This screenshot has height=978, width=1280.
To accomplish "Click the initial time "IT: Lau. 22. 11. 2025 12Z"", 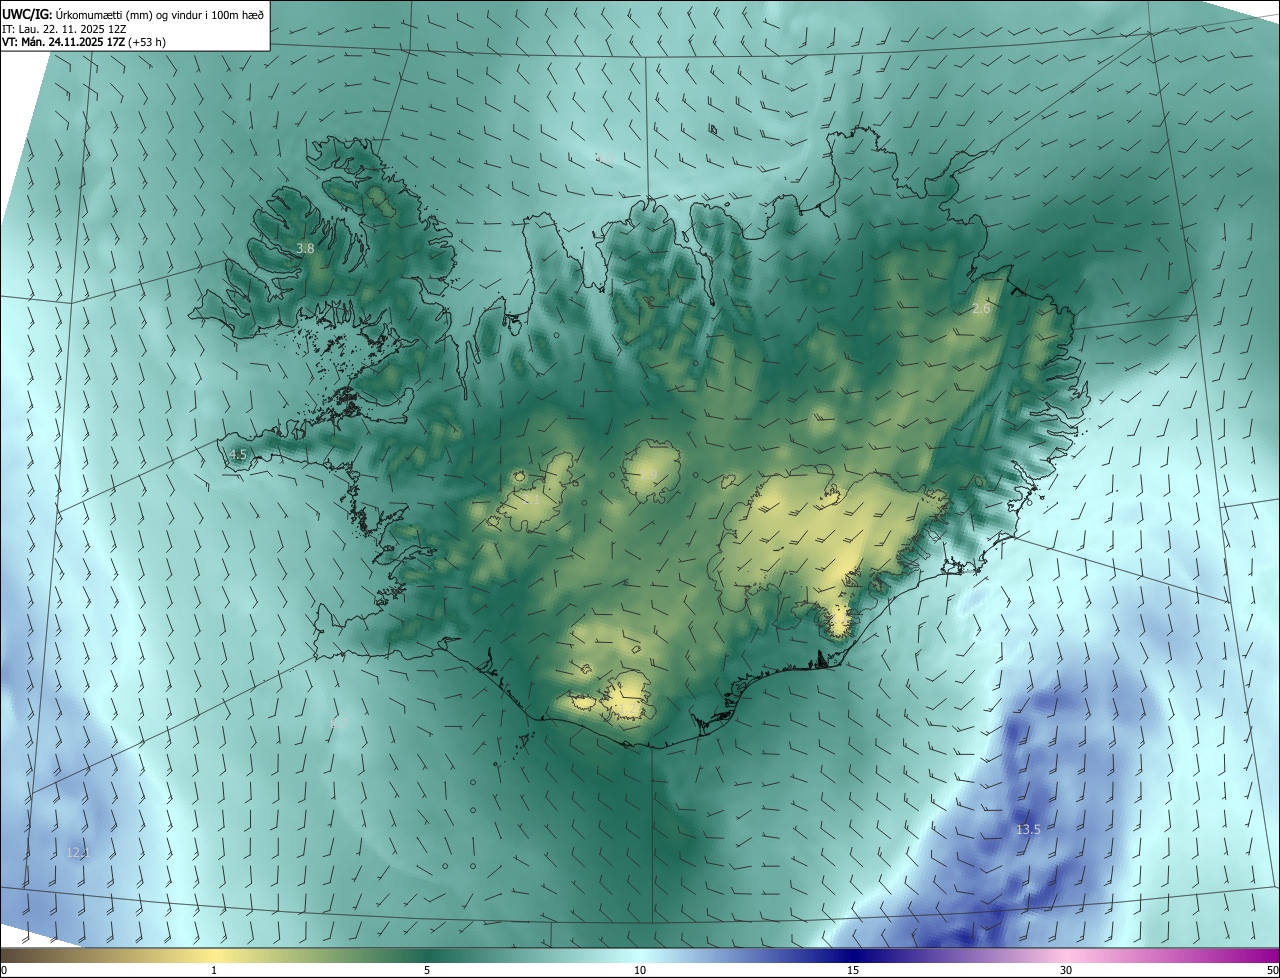I will pyautogui.click(x=64, y=29).
